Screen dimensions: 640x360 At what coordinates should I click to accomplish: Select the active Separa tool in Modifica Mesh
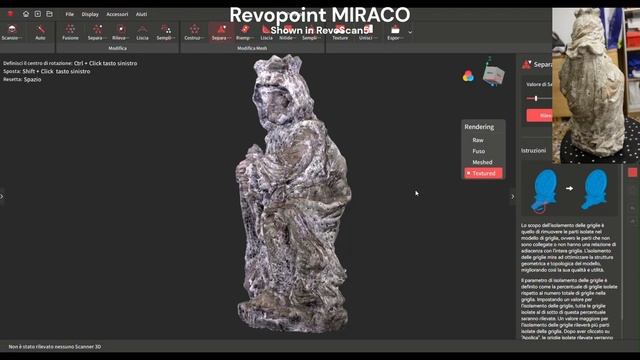point(221,32)
